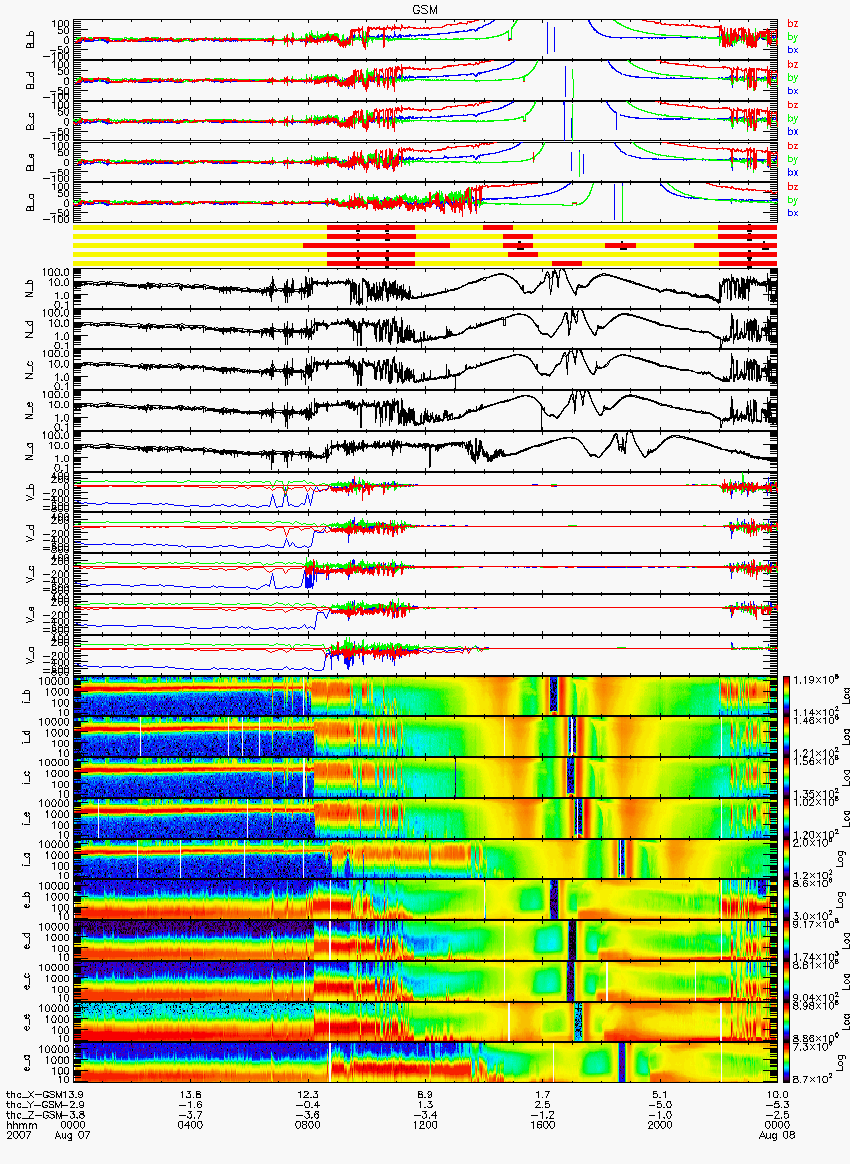Viewport: 850px width, 1164px height.
Task: Click the by legend label of B_c panel
Action: 793,119
